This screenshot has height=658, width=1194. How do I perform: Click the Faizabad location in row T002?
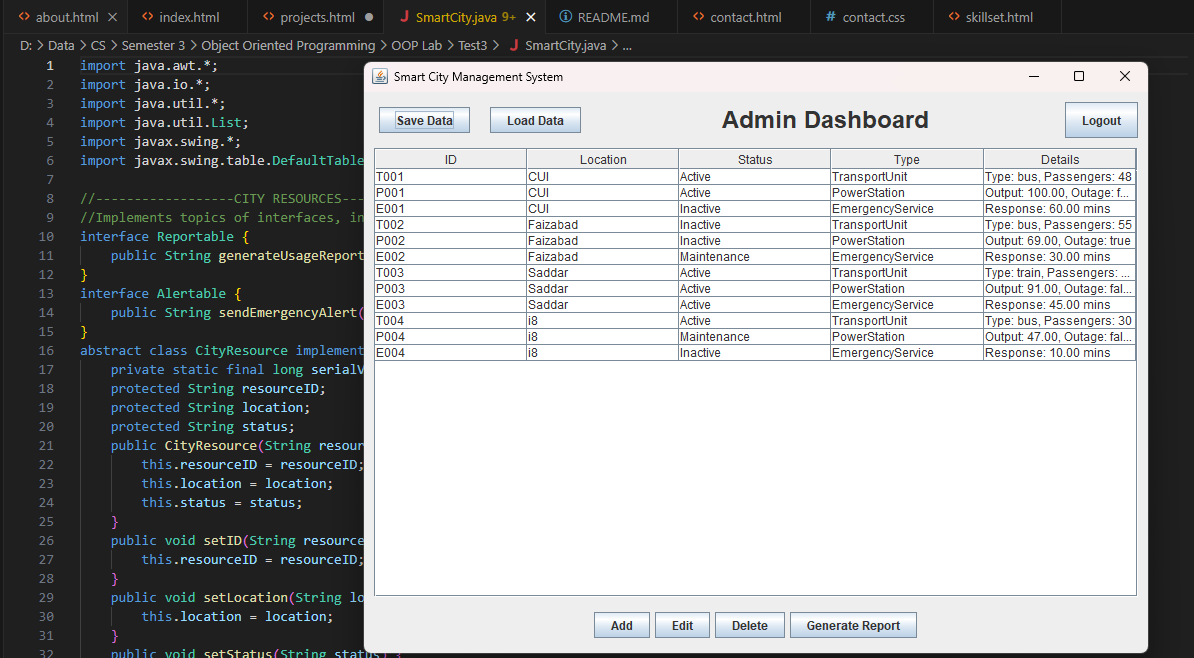tap(603, 225)
